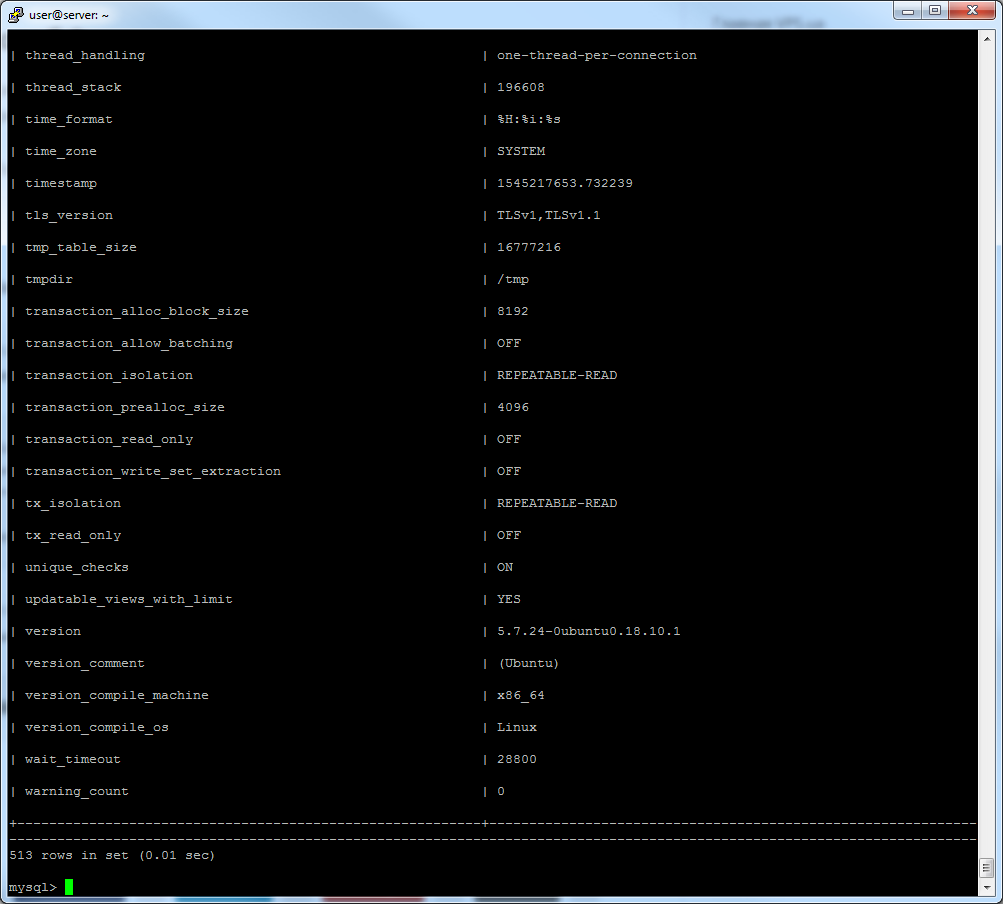Click '513 rows in set (0.01 sec)' text
Viewport: 1003px width, 904px height.
pos(113,855)
